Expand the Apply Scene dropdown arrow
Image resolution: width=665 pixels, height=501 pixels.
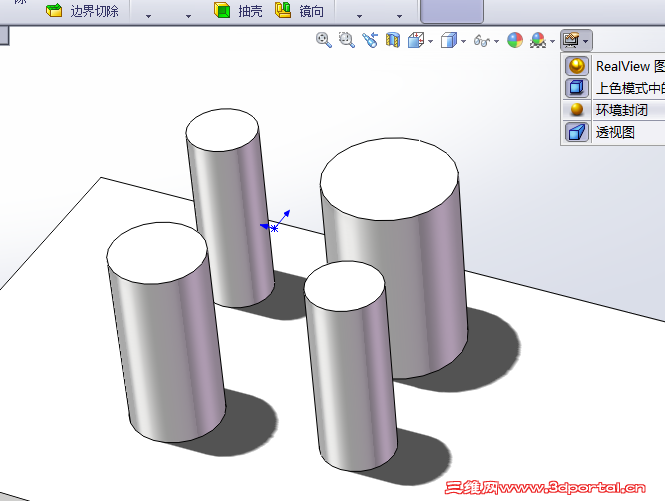[553, 42]
